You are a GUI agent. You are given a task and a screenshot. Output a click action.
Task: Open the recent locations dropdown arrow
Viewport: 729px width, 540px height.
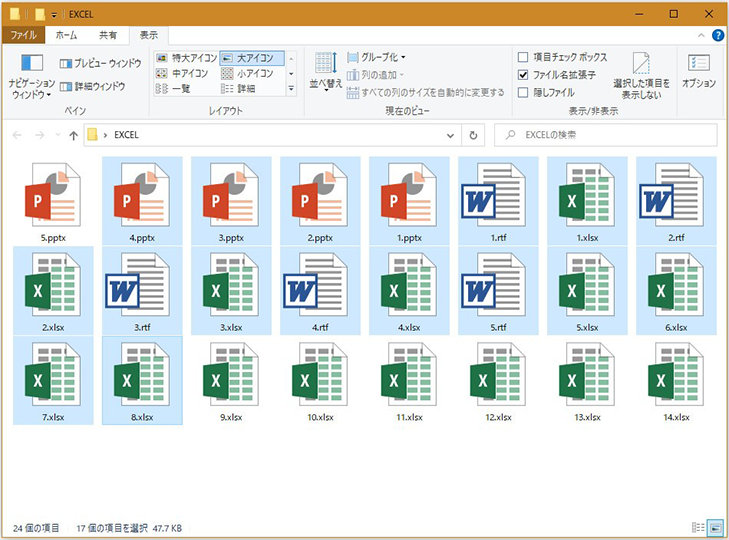coord(58,135)
